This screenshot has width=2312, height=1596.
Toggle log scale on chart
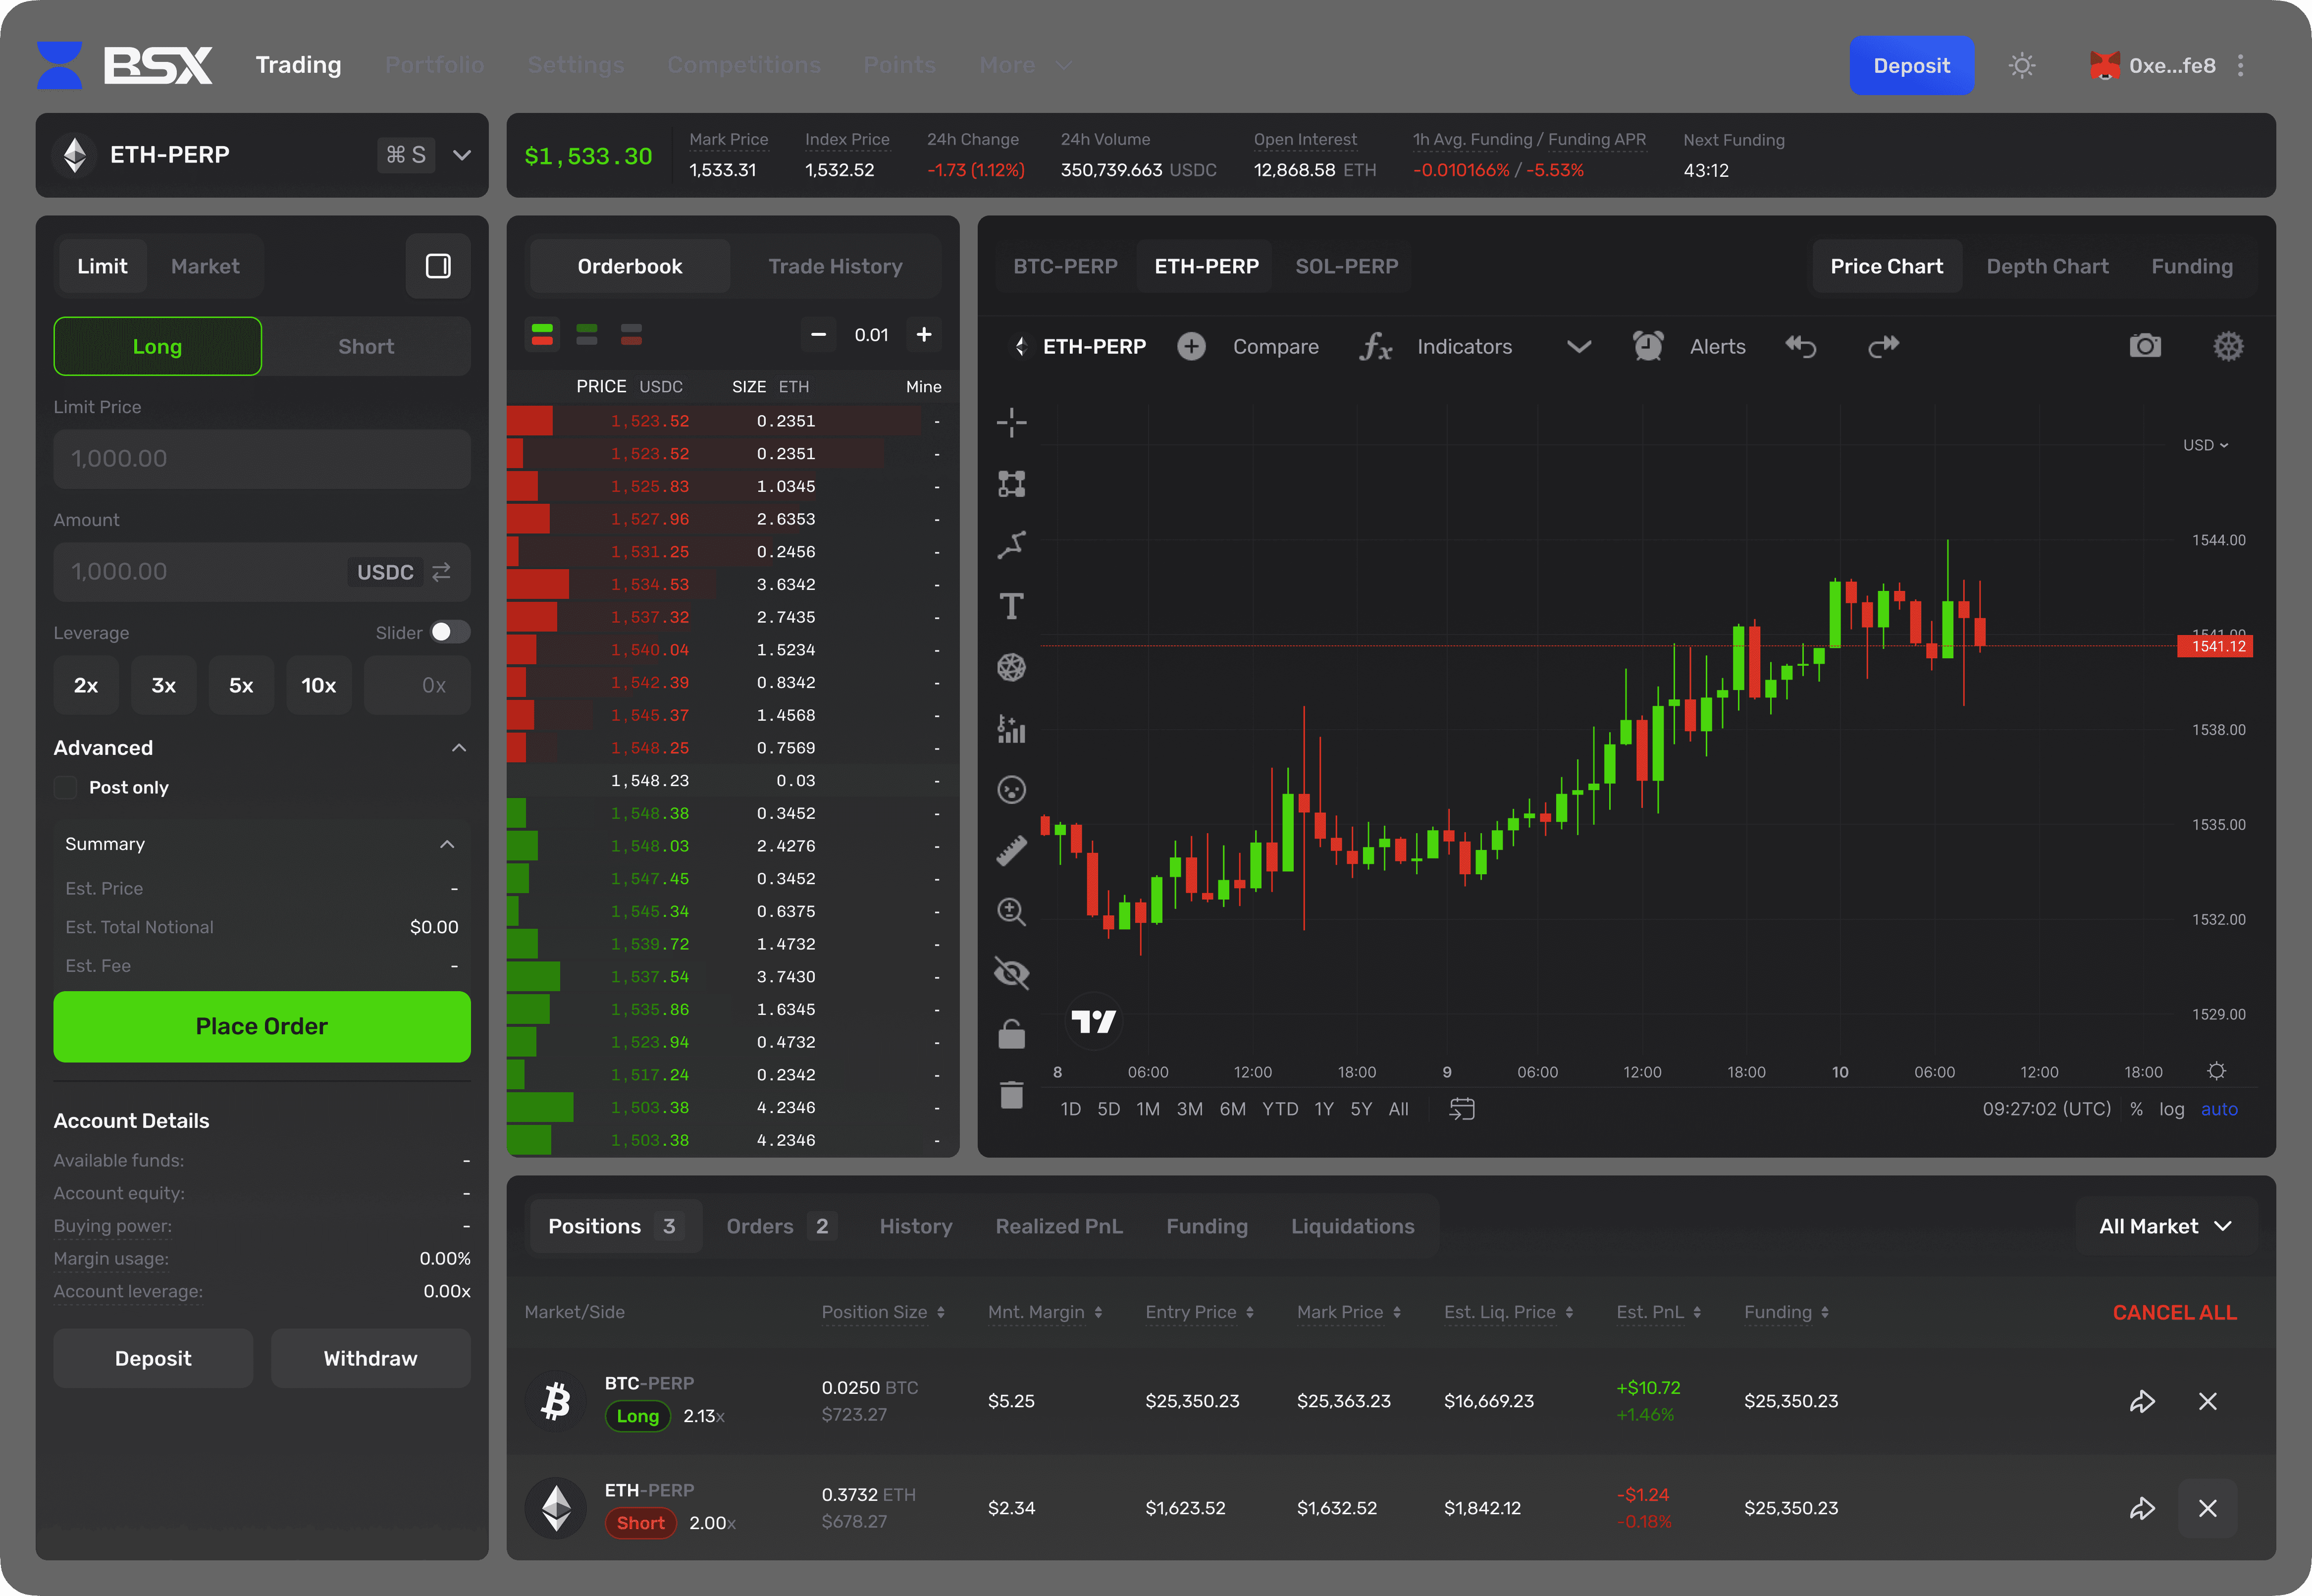point(2171,1109)
